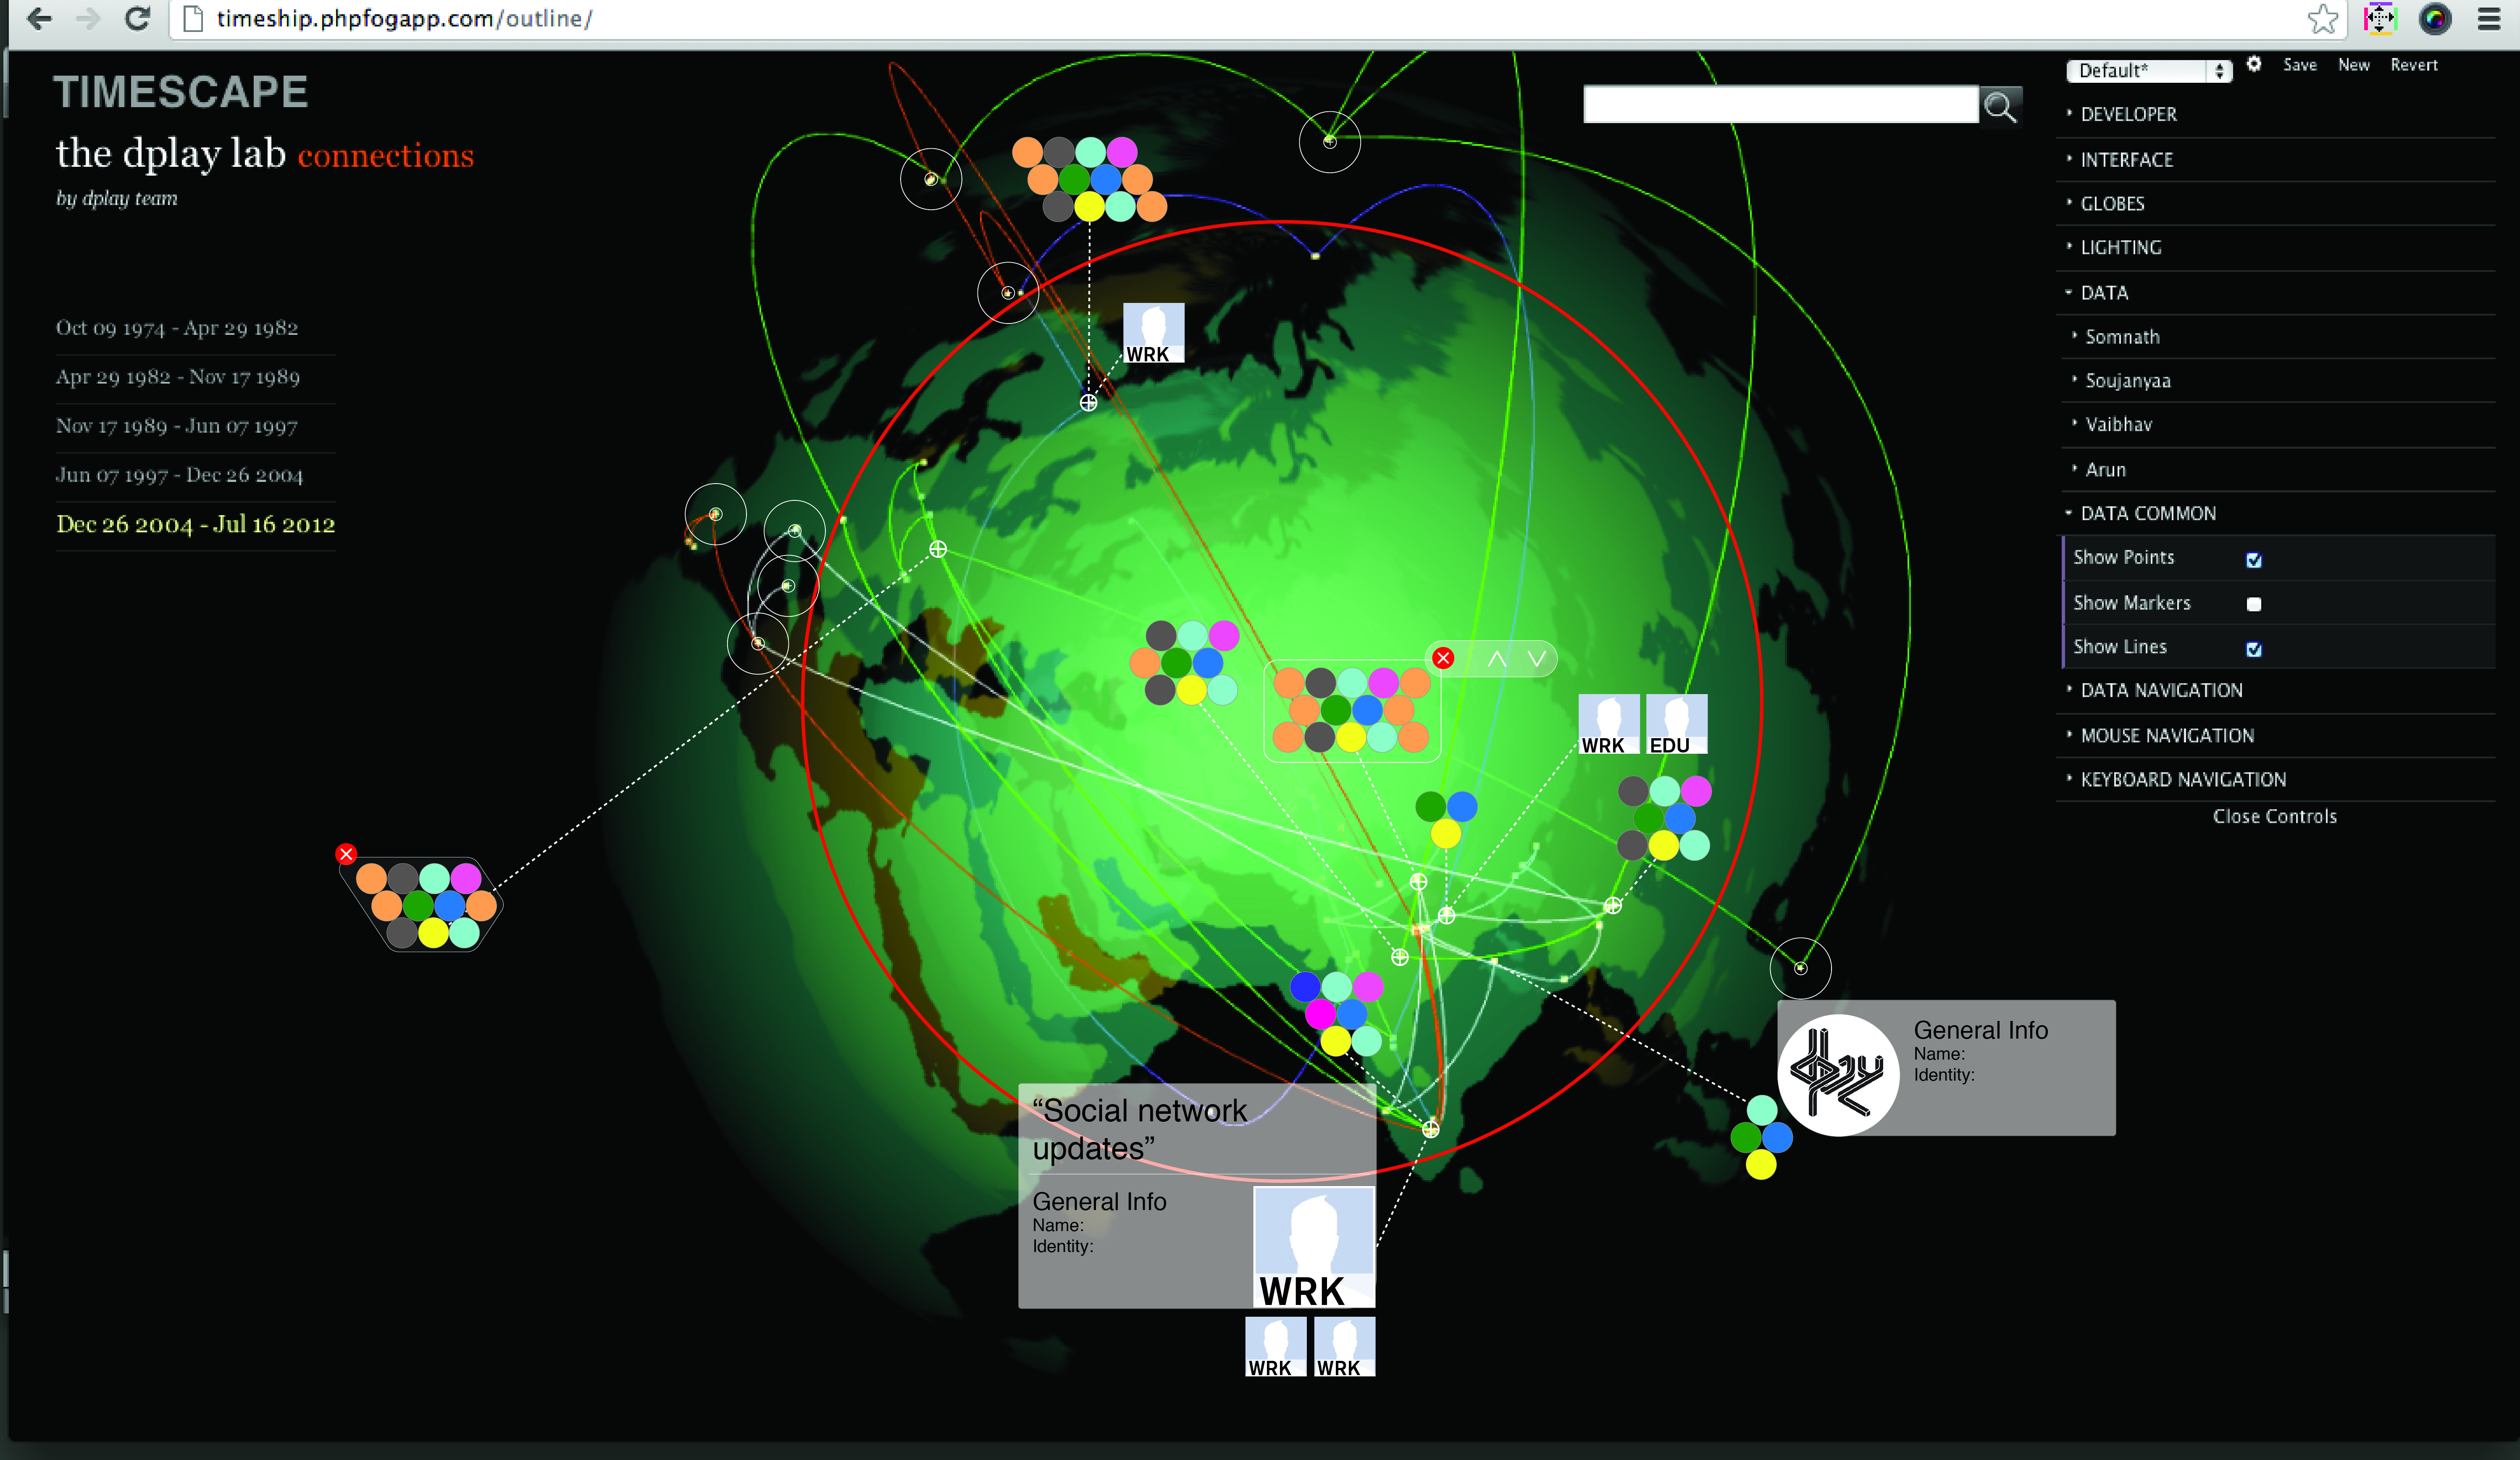
Task: Enable the Show Markers checkbox
Action: coord(2254,604)
